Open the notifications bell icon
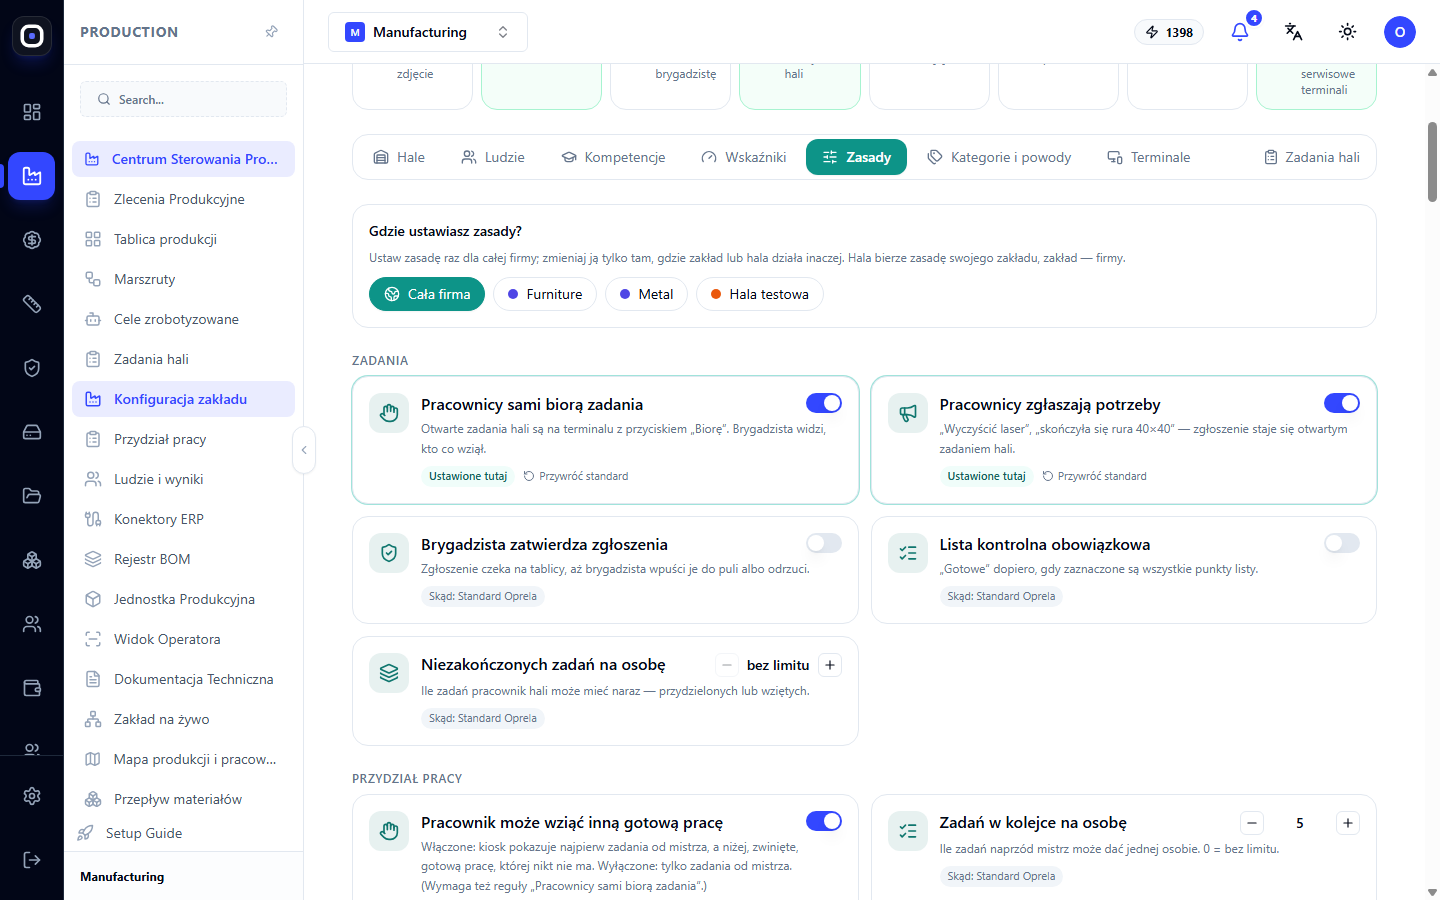 click(x=1240, y=32)
